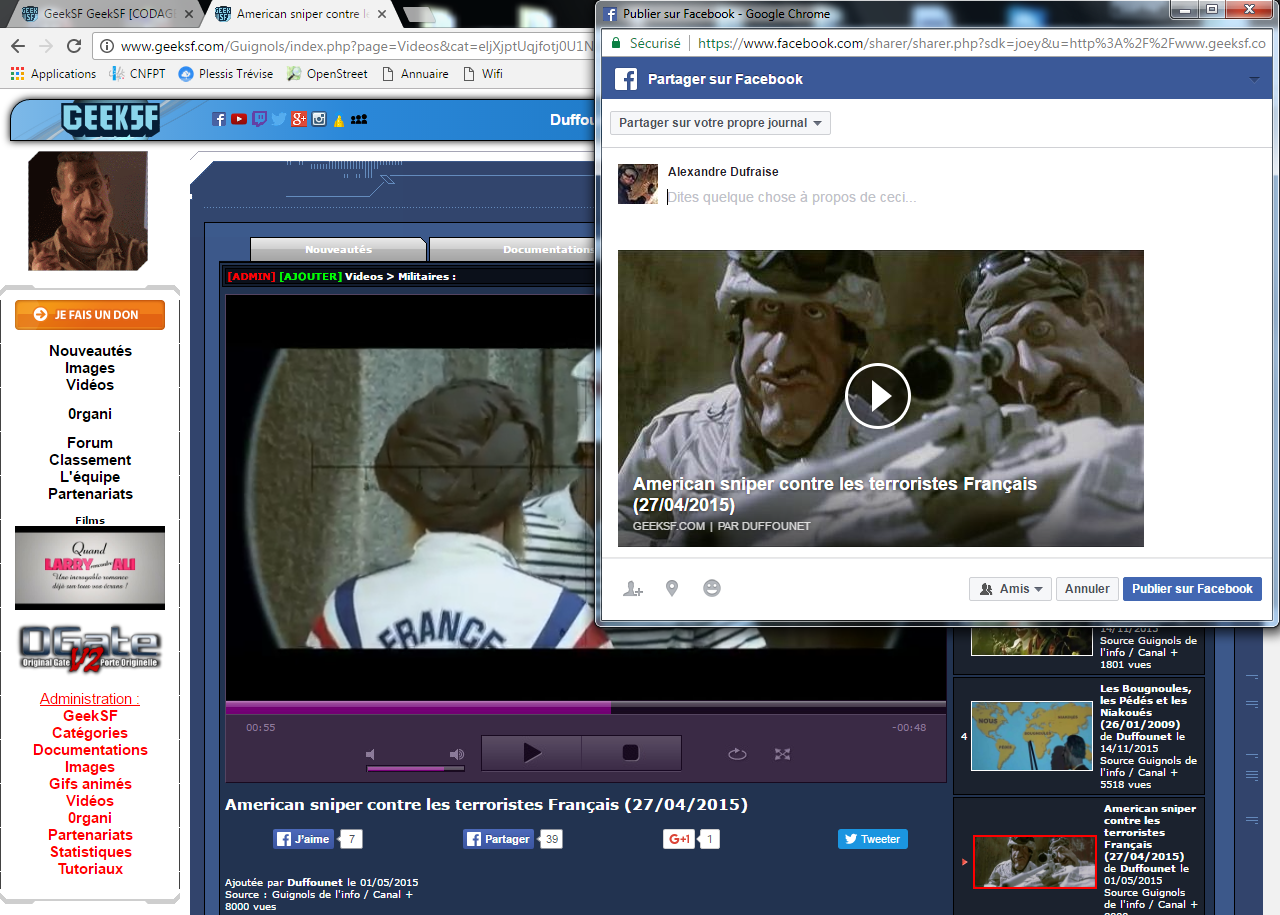This screenshot has height=915, width=1280.
Task: Adjust the video volume slider
Action: pyautogui.click(x=415, y=769)
